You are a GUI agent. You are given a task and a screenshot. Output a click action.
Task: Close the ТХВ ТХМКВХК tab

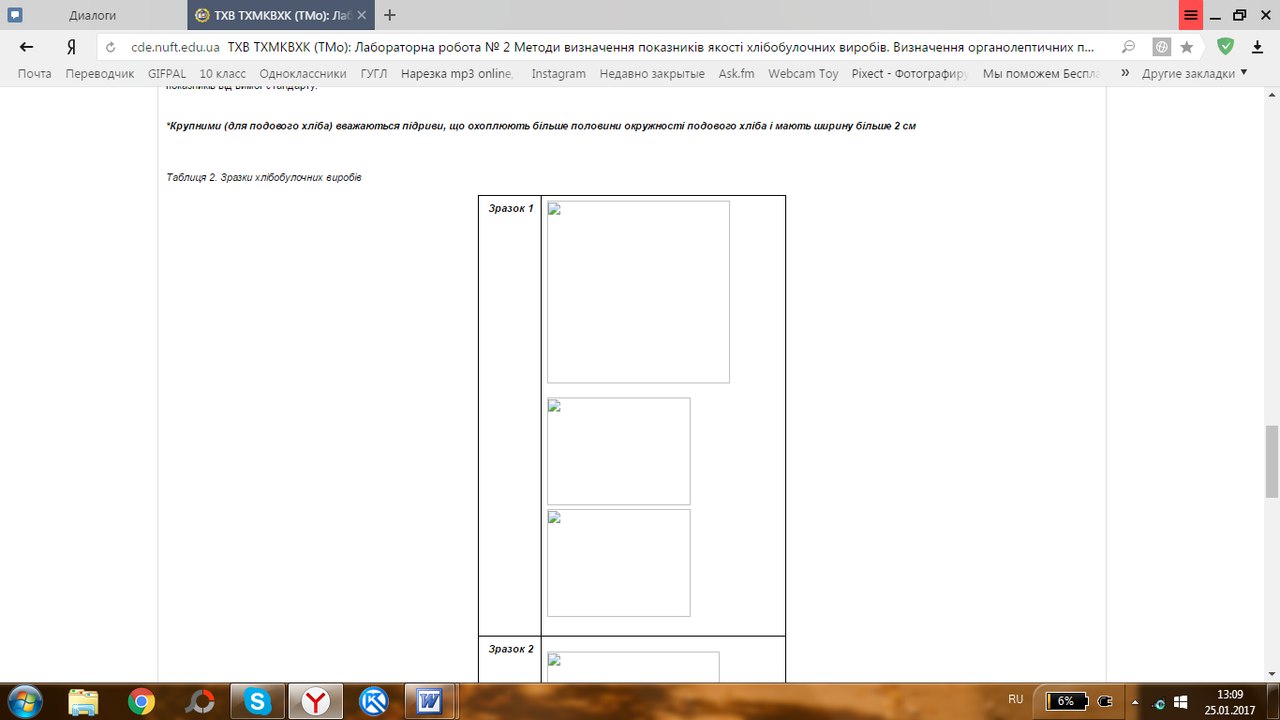coord(363,15)
